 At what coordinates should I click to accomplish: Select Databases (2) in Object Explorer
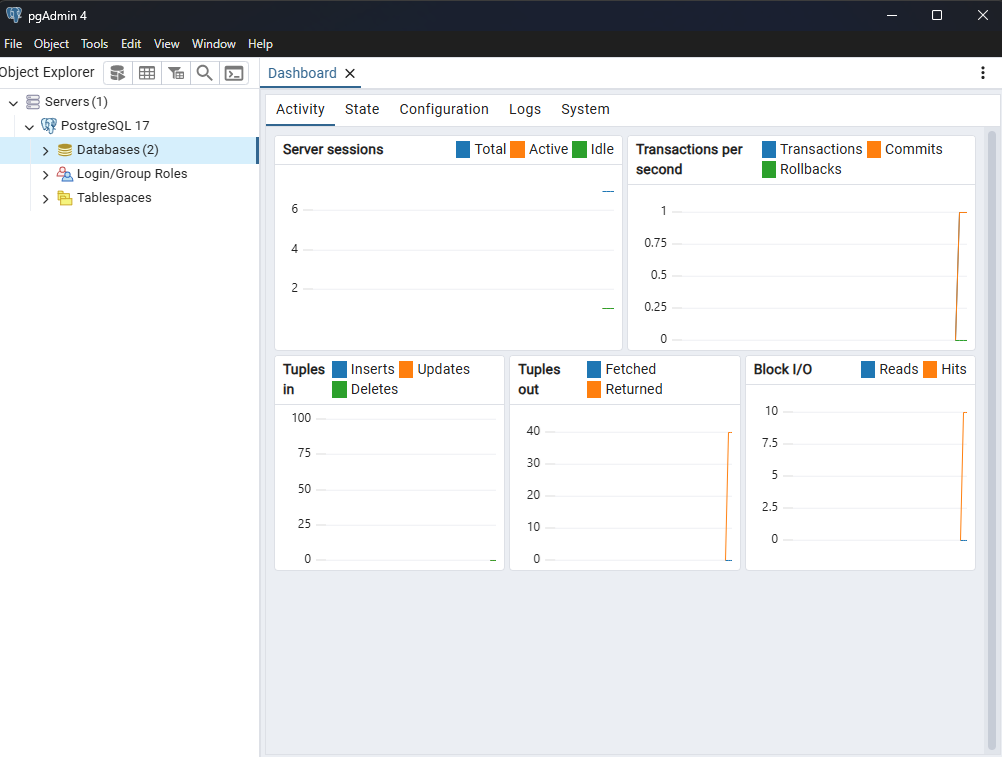[118, 150]
